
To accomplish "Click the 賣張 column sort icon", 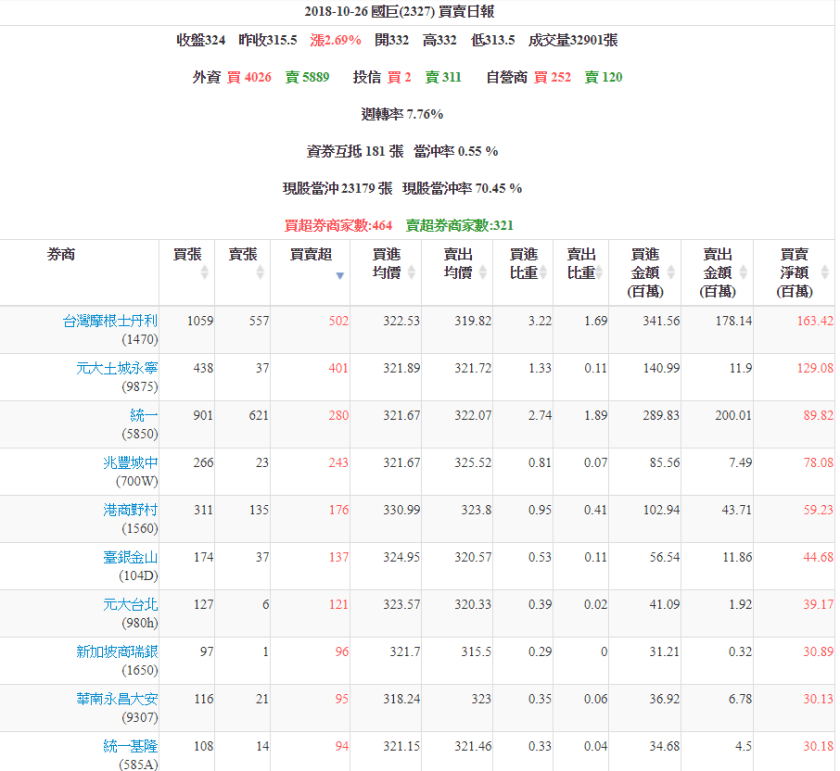I will [x=261, y=272].
